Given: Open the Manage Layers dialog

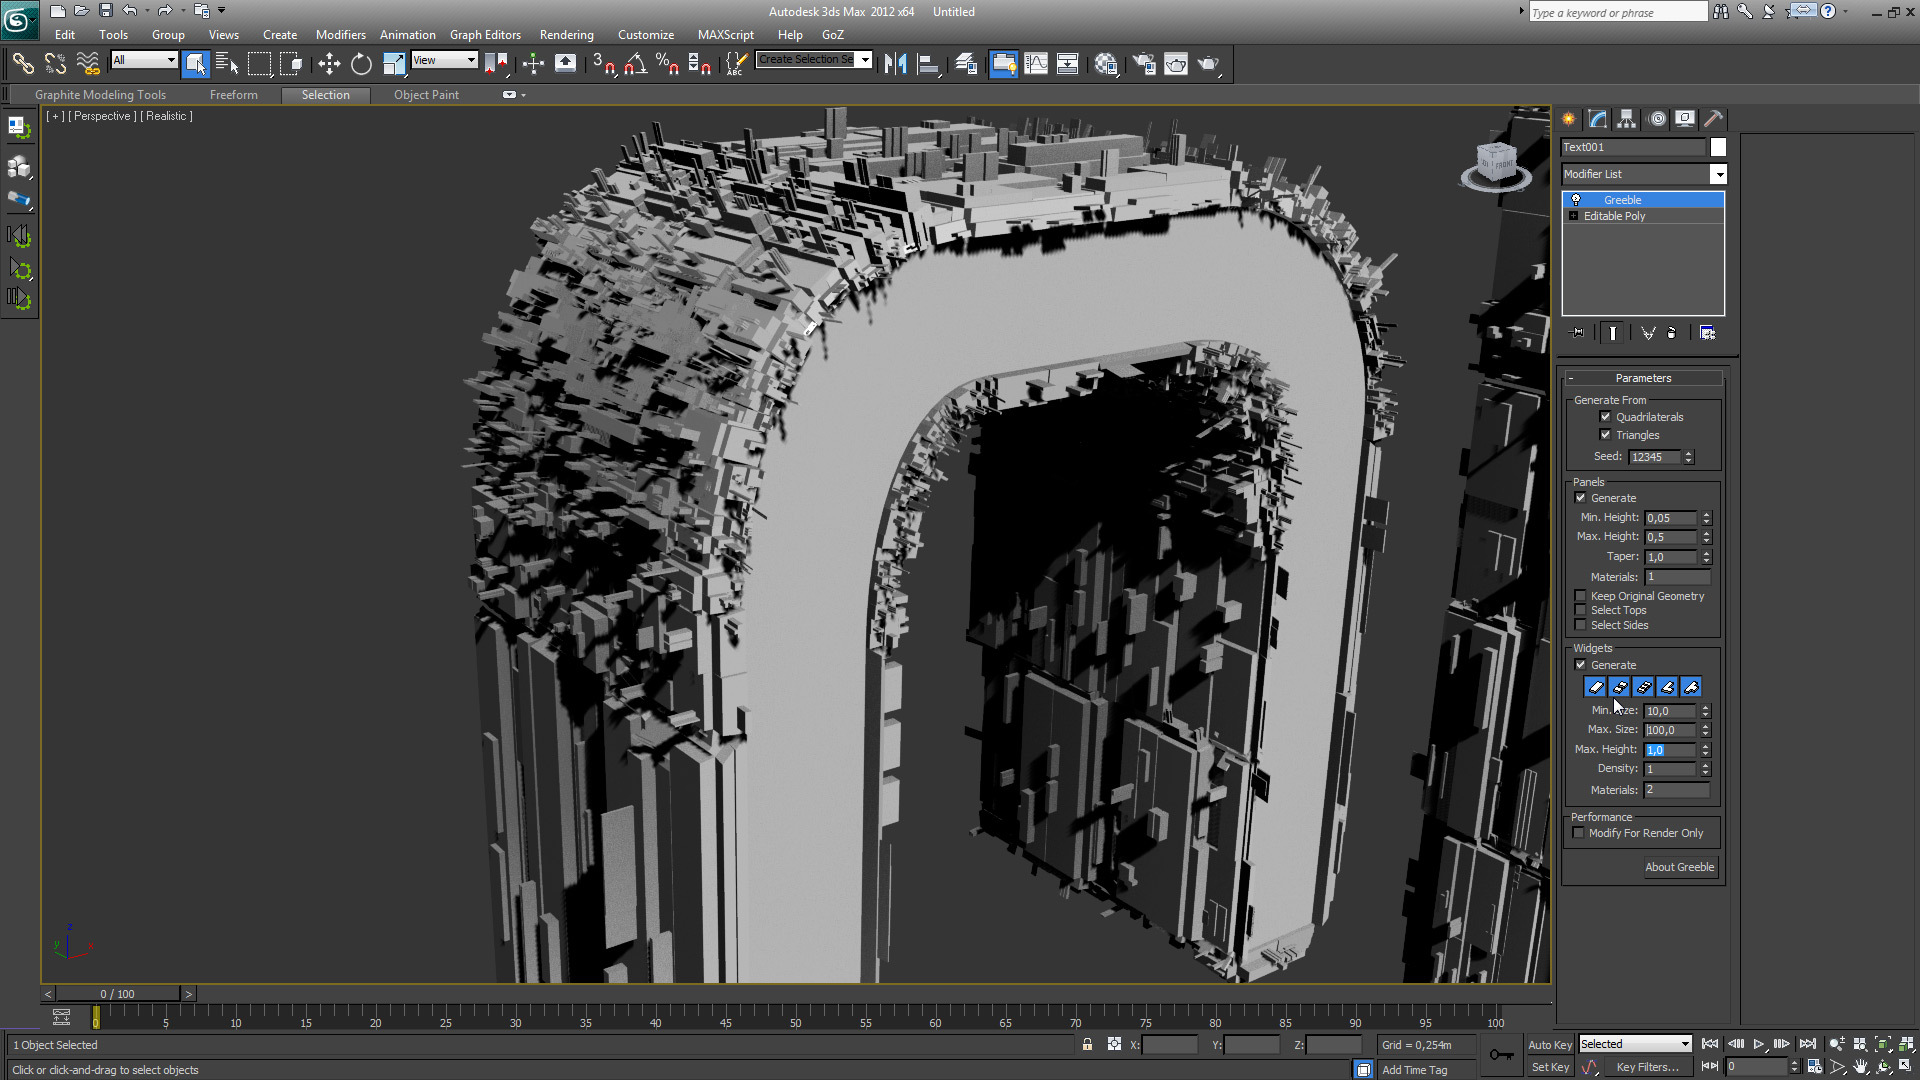Looking at the screenshot, I should pyautogui.click(x=966, y=64).
